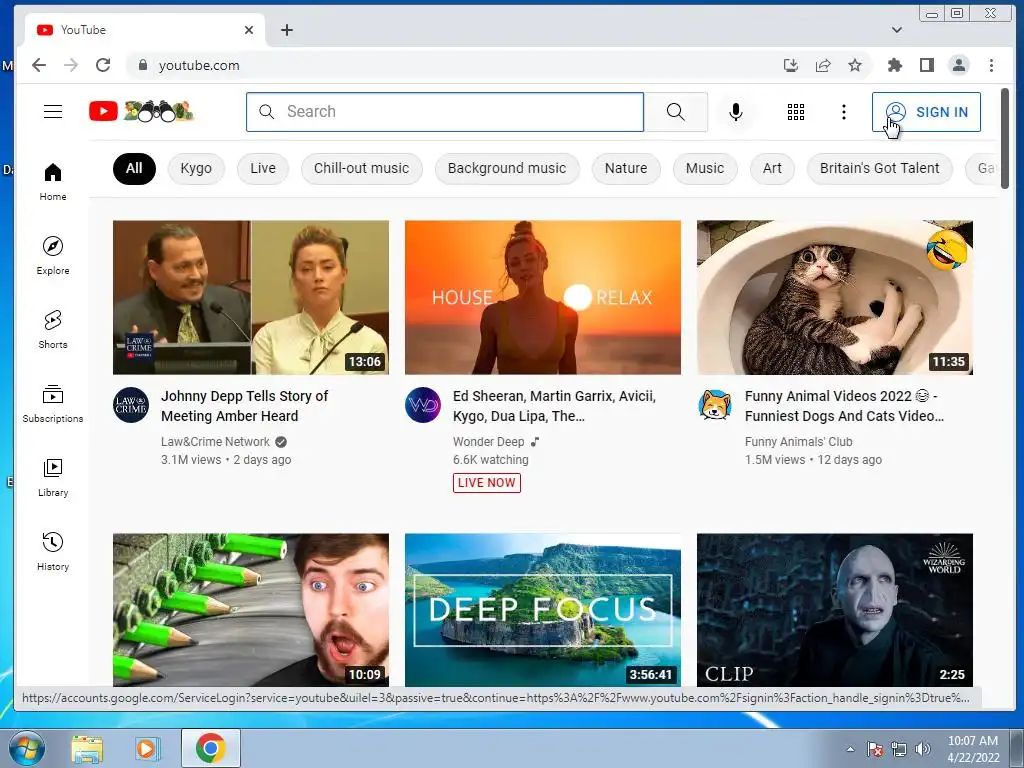Toggle Chrome side panel icon
The height and width of the screenshot is (768, 1024).
(x=927, y=65)
